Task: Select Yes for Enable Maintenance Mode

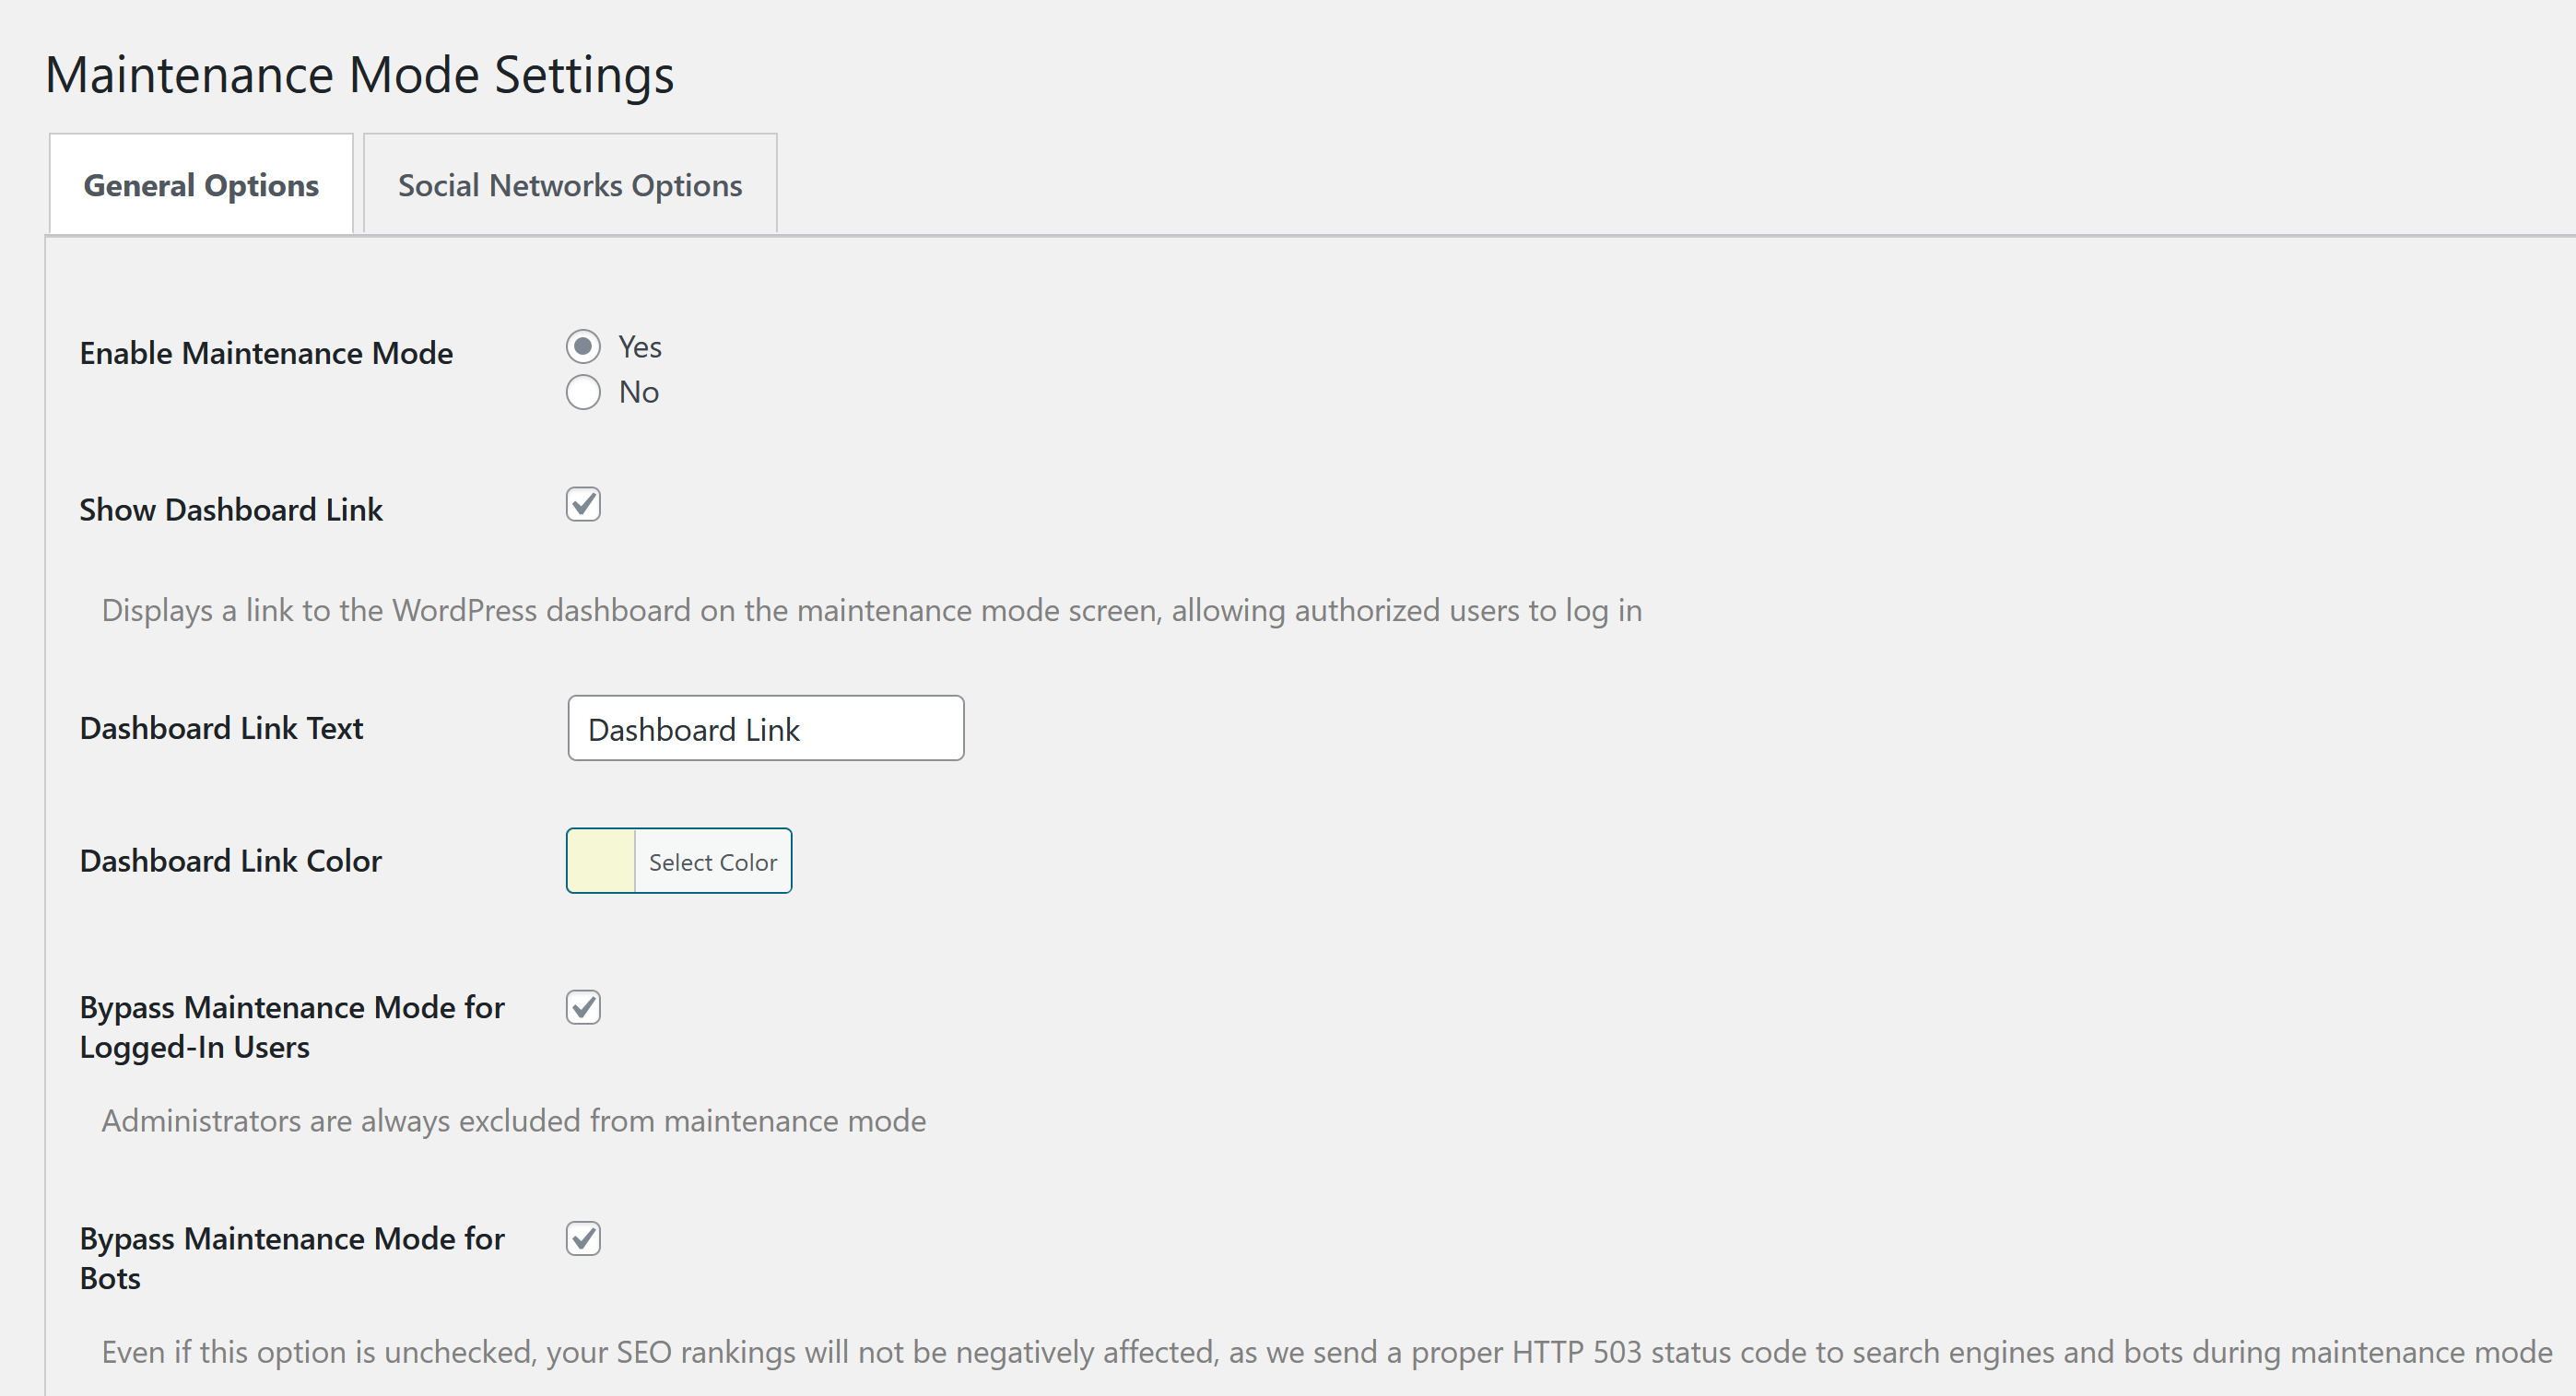Action: click(583, 347)
